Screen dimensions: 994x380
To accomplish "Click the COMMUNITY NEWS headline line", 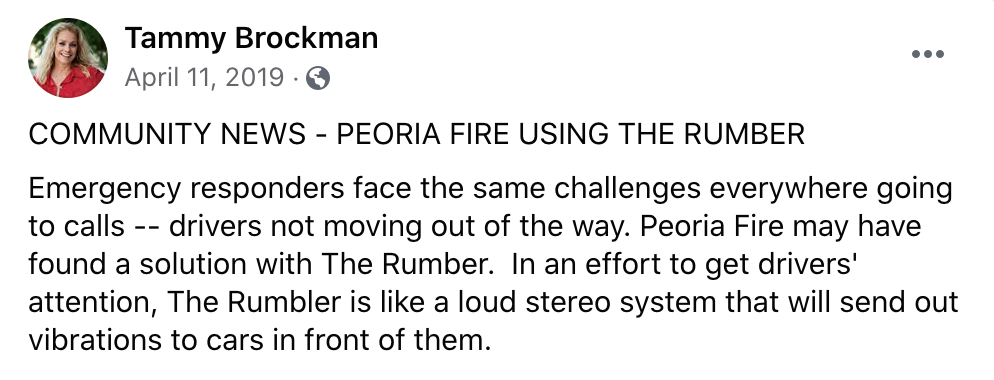I will coord(416,134).
